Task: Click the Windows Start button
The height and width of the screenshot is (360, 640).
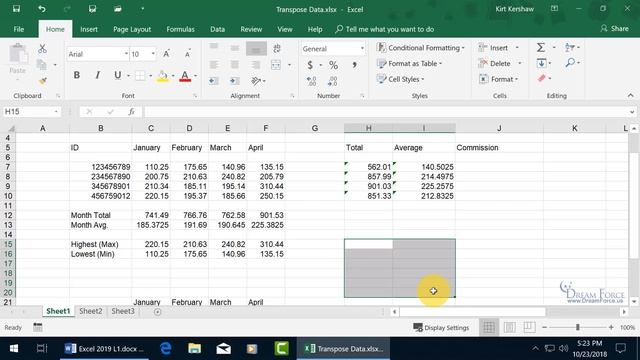Action: tap(13, 349)
